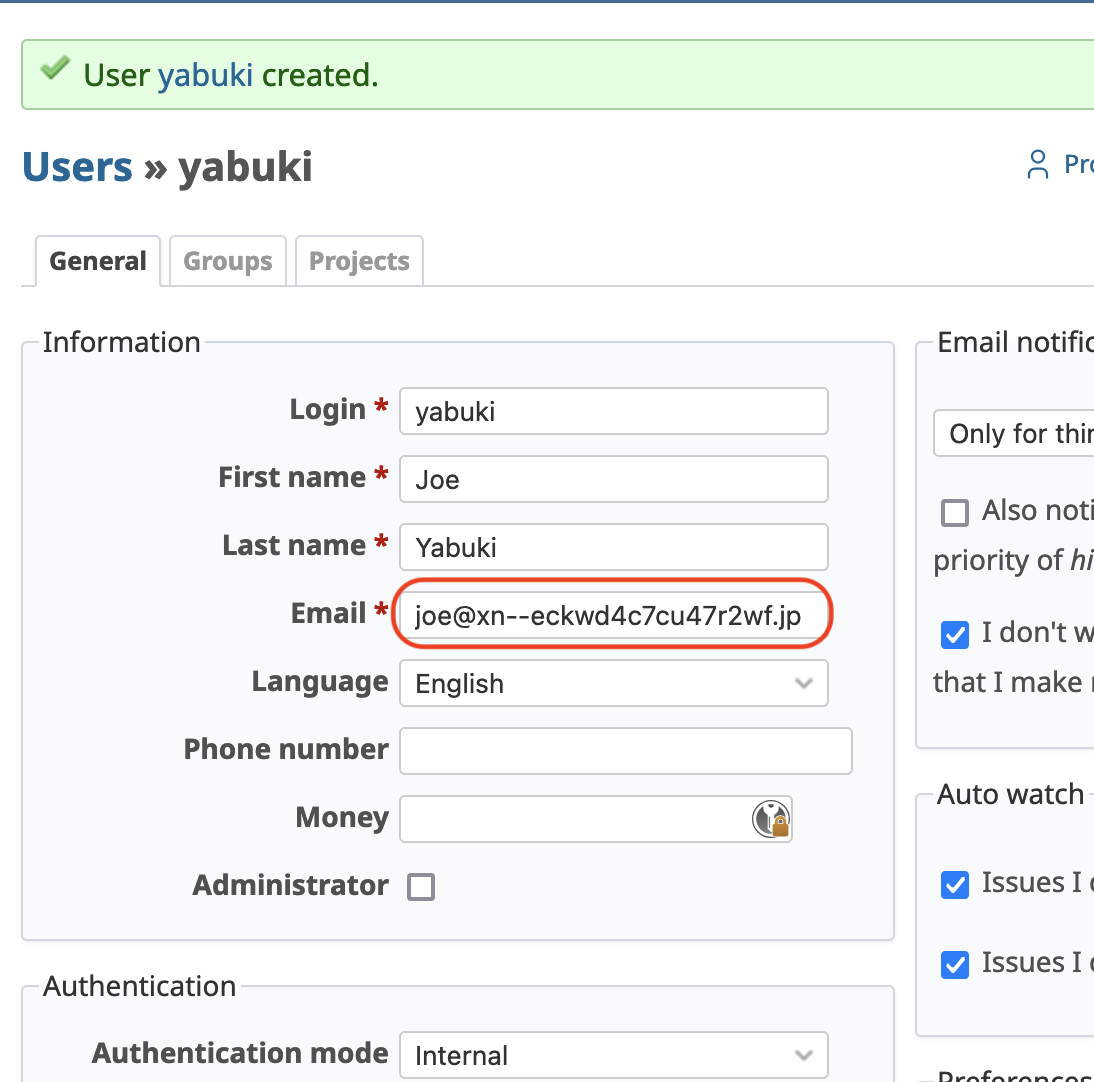Go to Users via breadcrumb link

(x=77, y=167)
